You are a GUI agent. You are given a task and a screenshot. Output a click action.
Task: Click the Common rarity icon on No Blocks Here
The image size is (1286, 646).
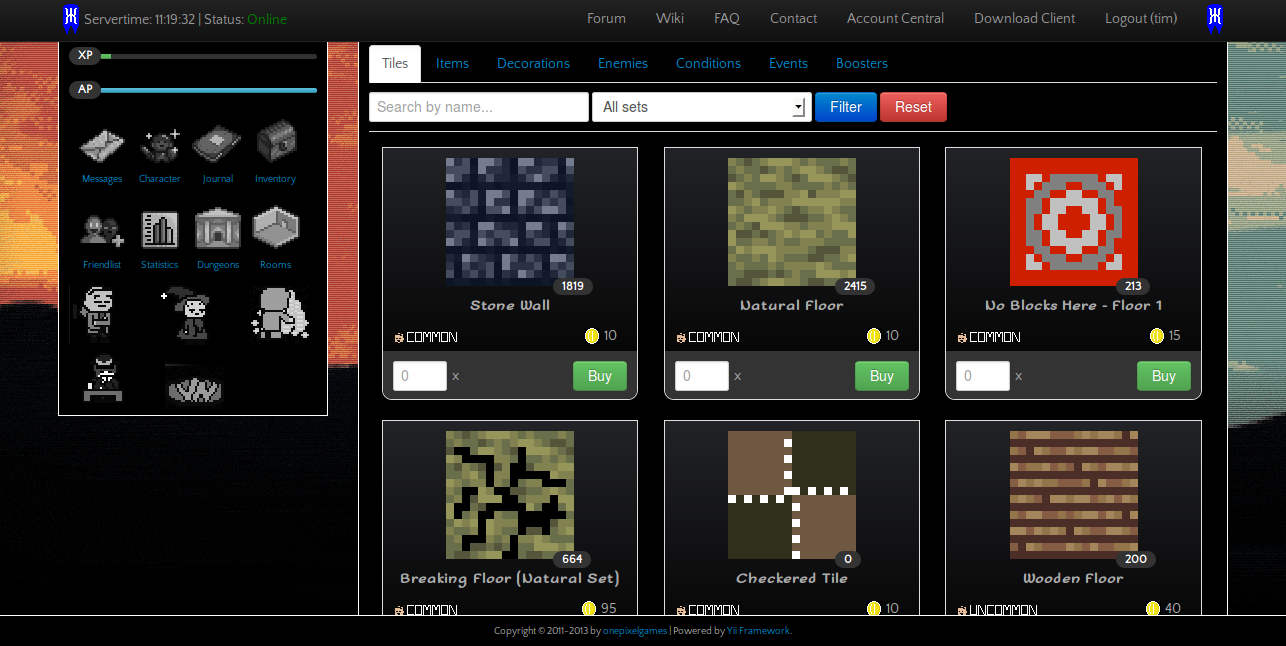pos(962,338)
